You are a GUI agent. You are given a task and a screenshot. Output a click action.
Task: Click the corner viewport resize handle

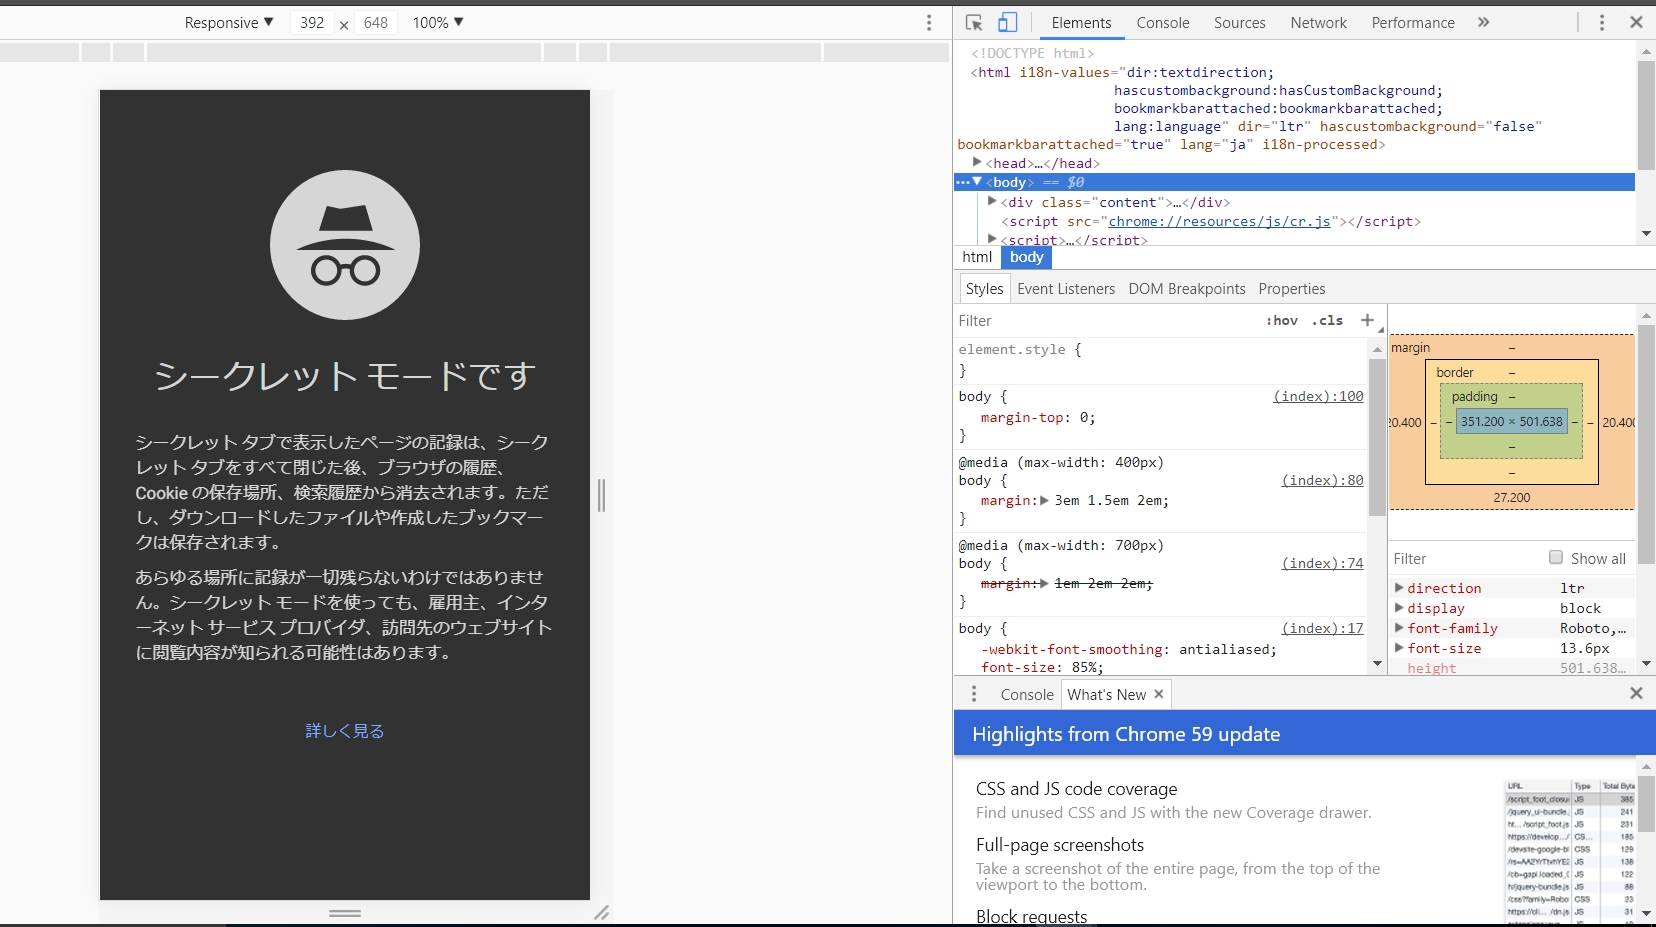click(x=601, y=912)
